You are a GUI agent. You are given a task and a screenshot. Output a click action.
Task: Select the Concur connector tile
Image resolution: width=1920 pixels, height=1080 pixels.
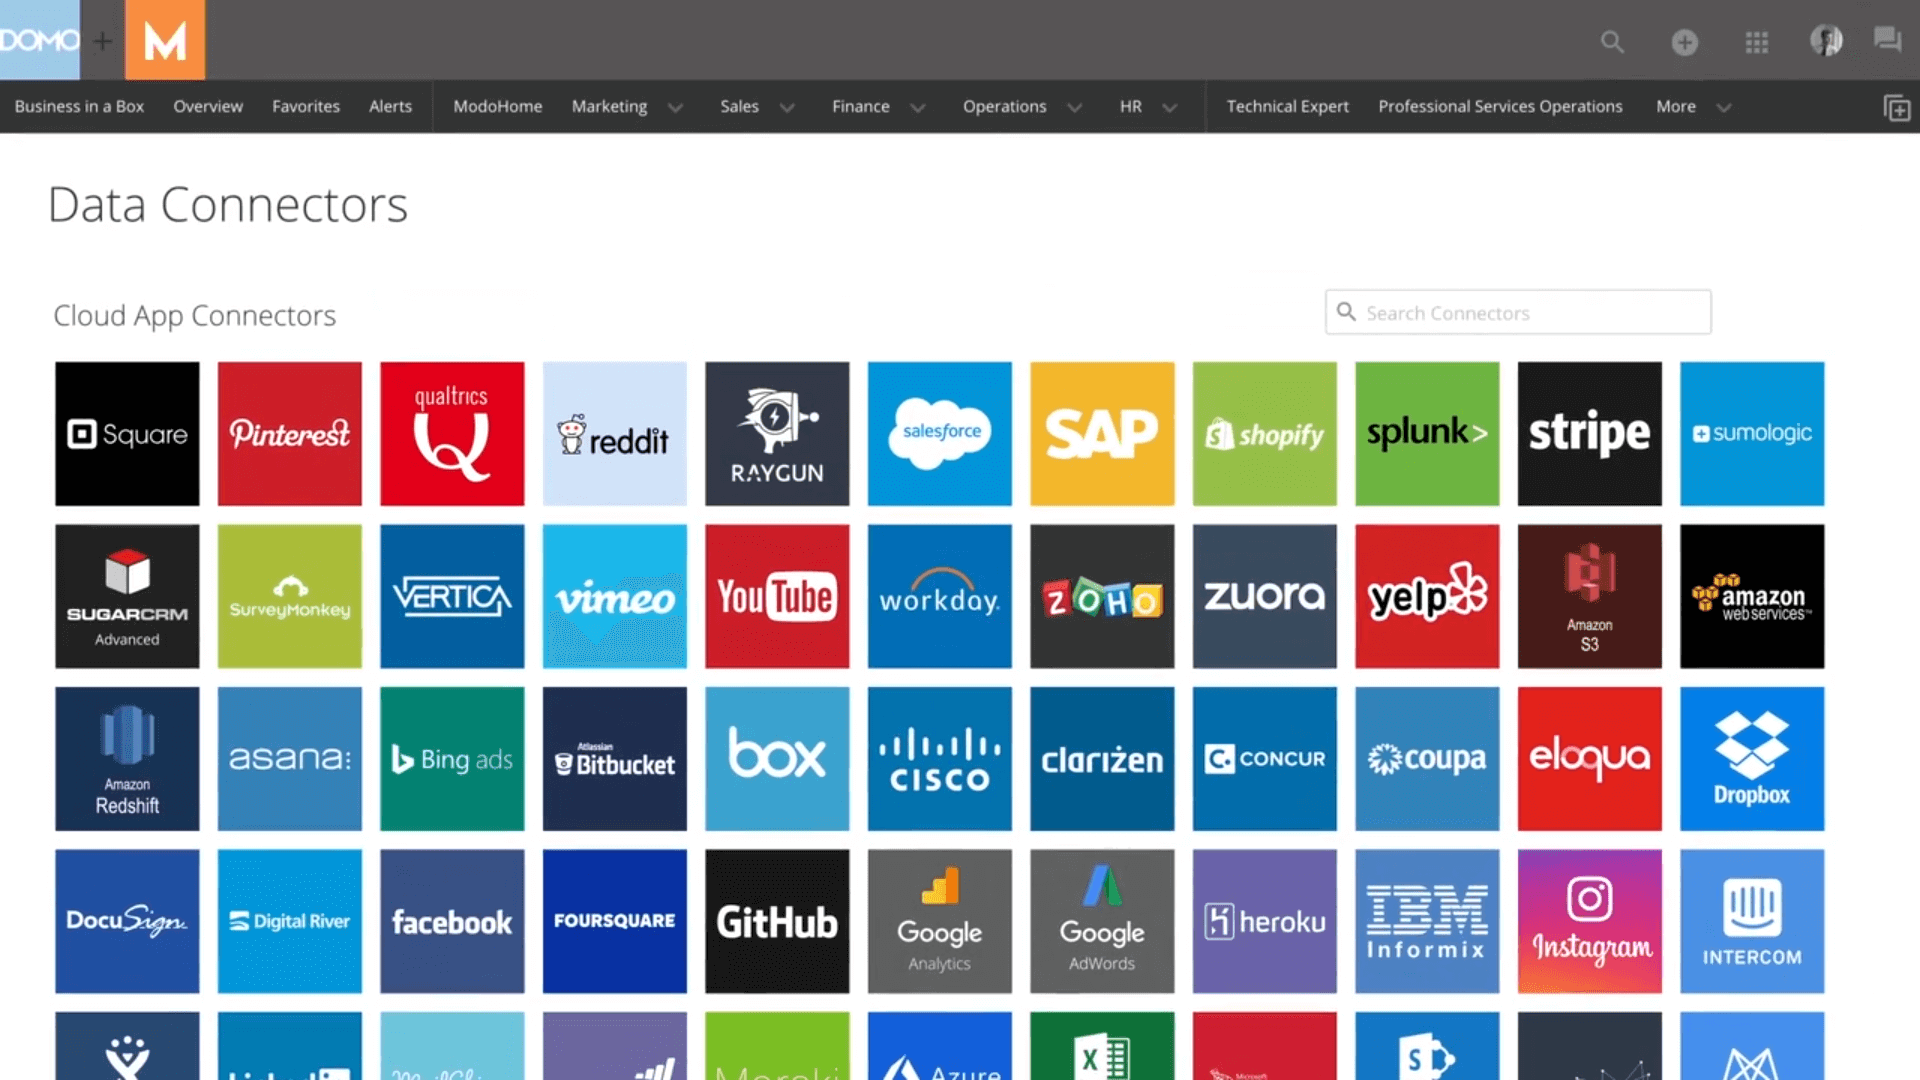click(1265, 759)
